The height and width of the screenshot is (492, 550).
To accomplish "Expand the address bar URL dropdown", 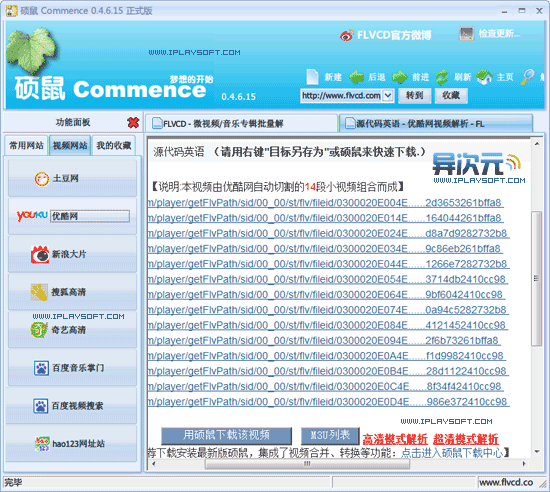I will pyautogui.click(x=387, y=95).
